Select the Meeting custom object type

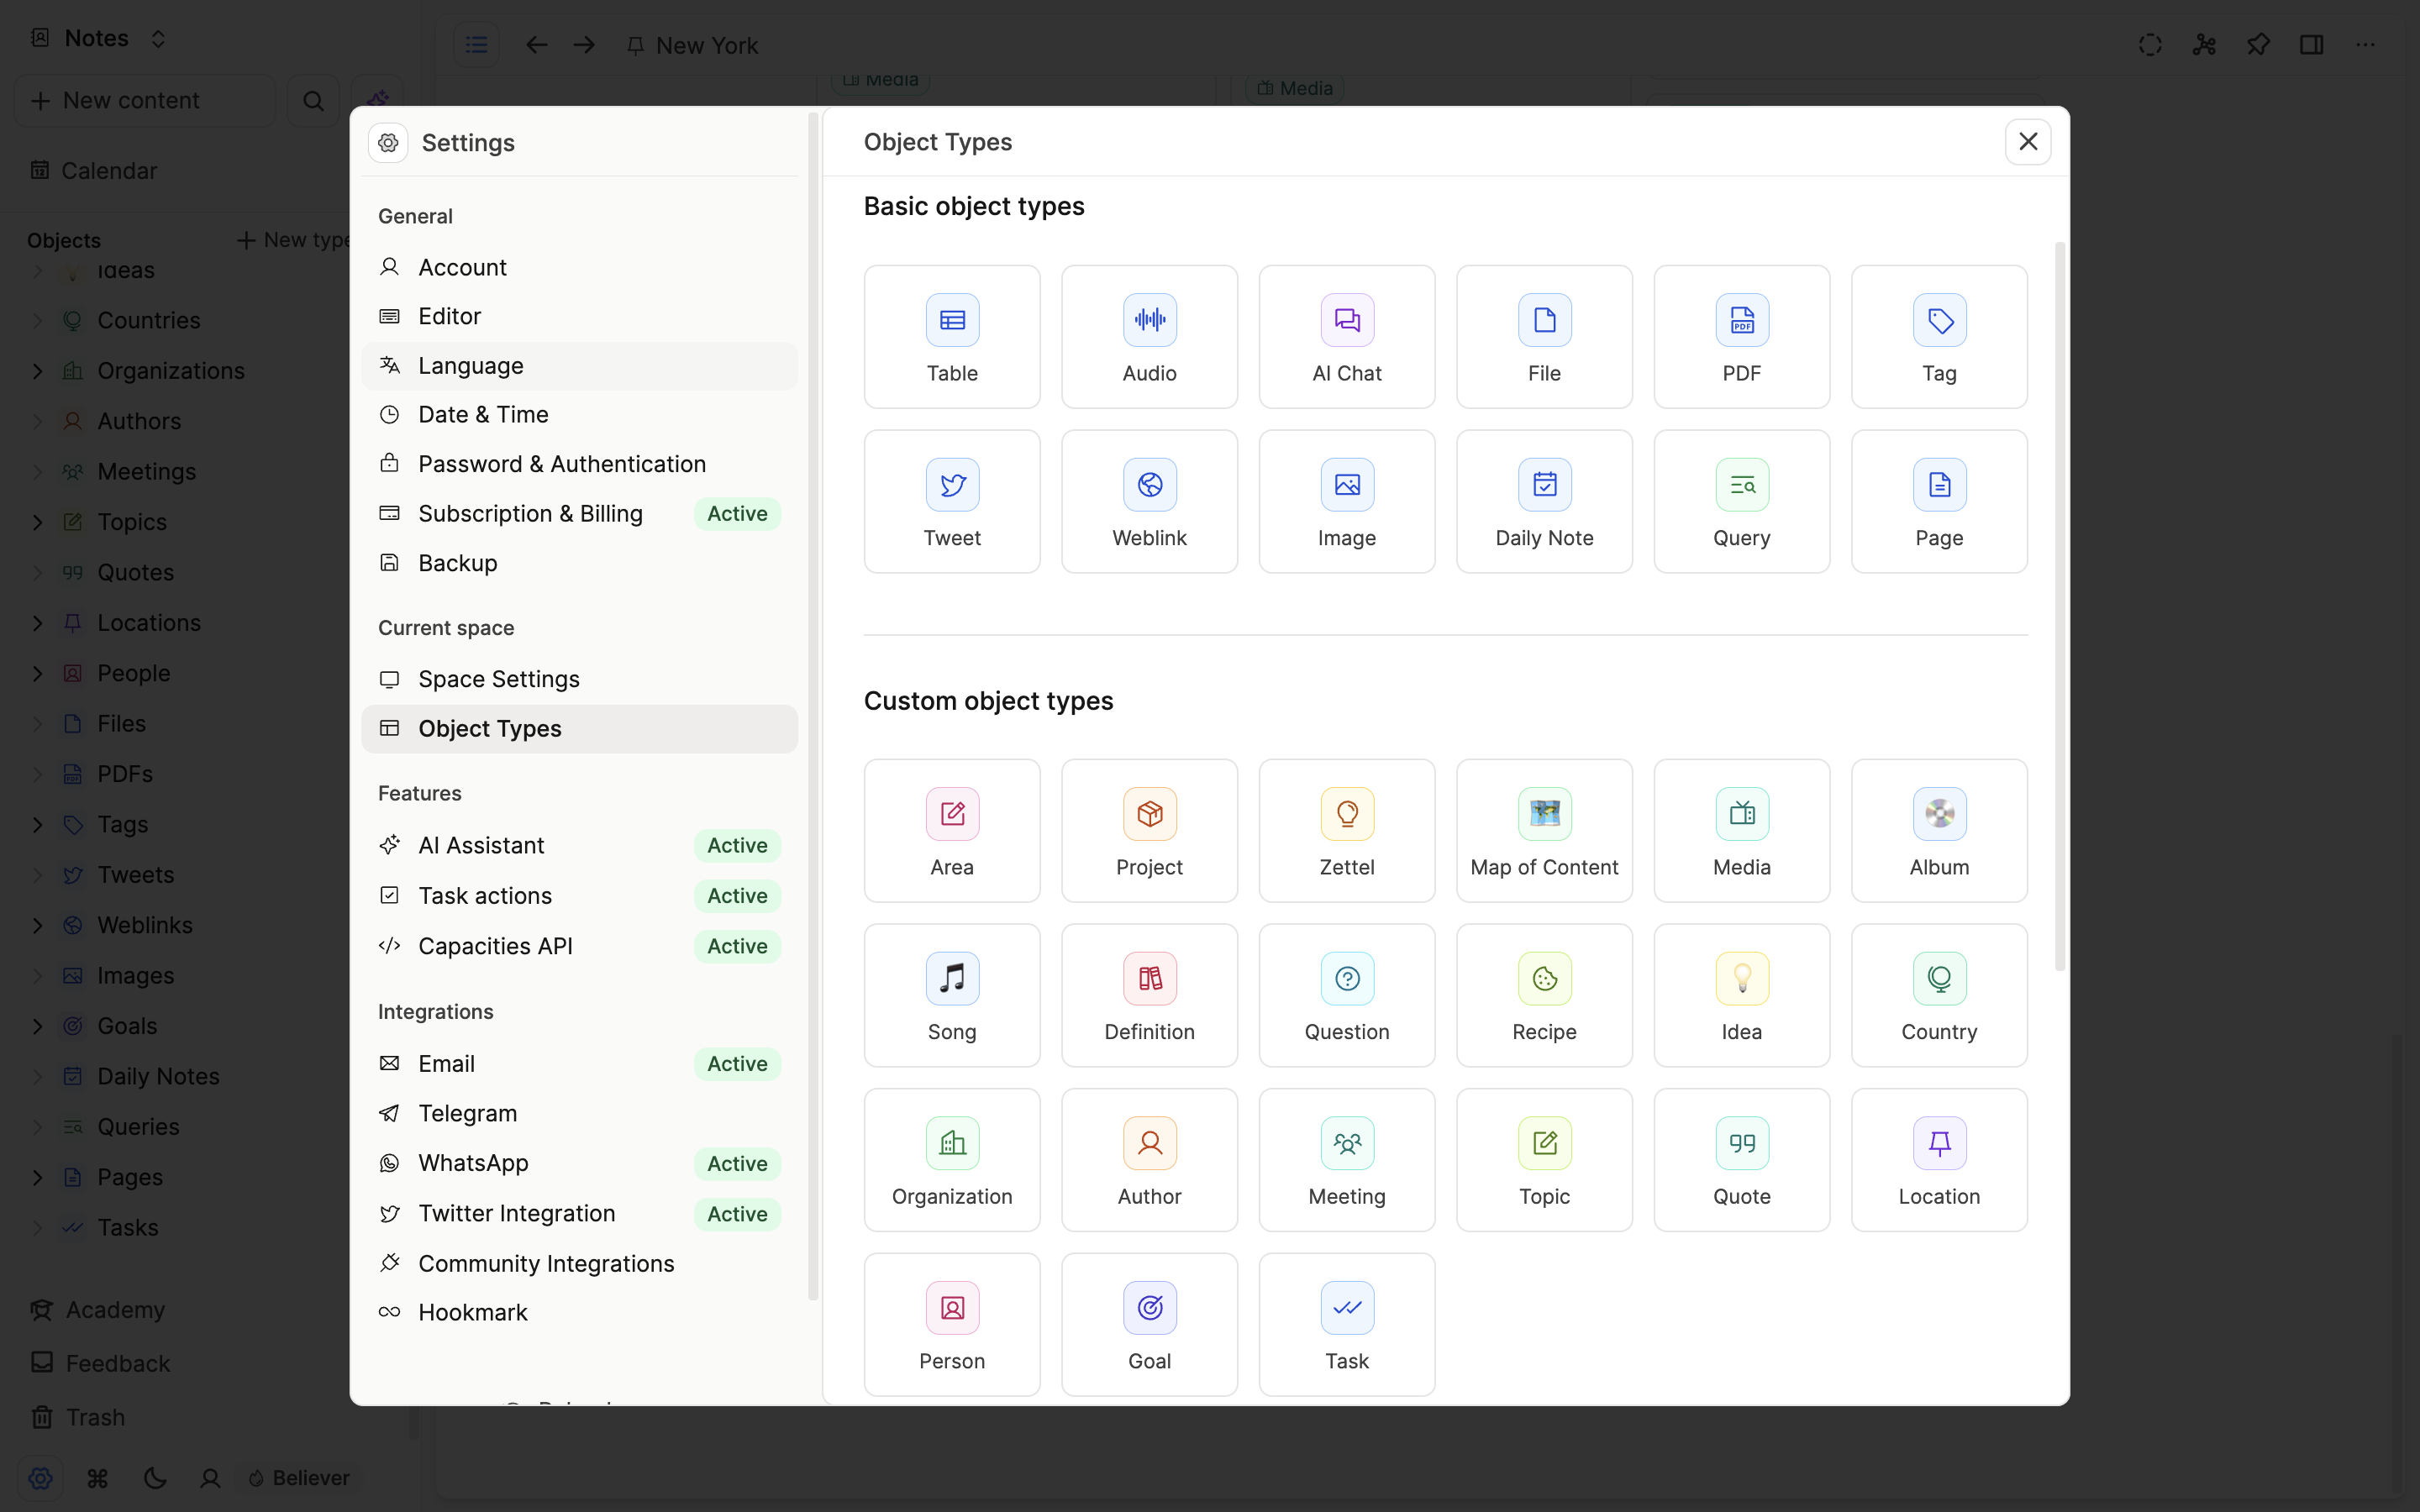click(1347, 1160)
